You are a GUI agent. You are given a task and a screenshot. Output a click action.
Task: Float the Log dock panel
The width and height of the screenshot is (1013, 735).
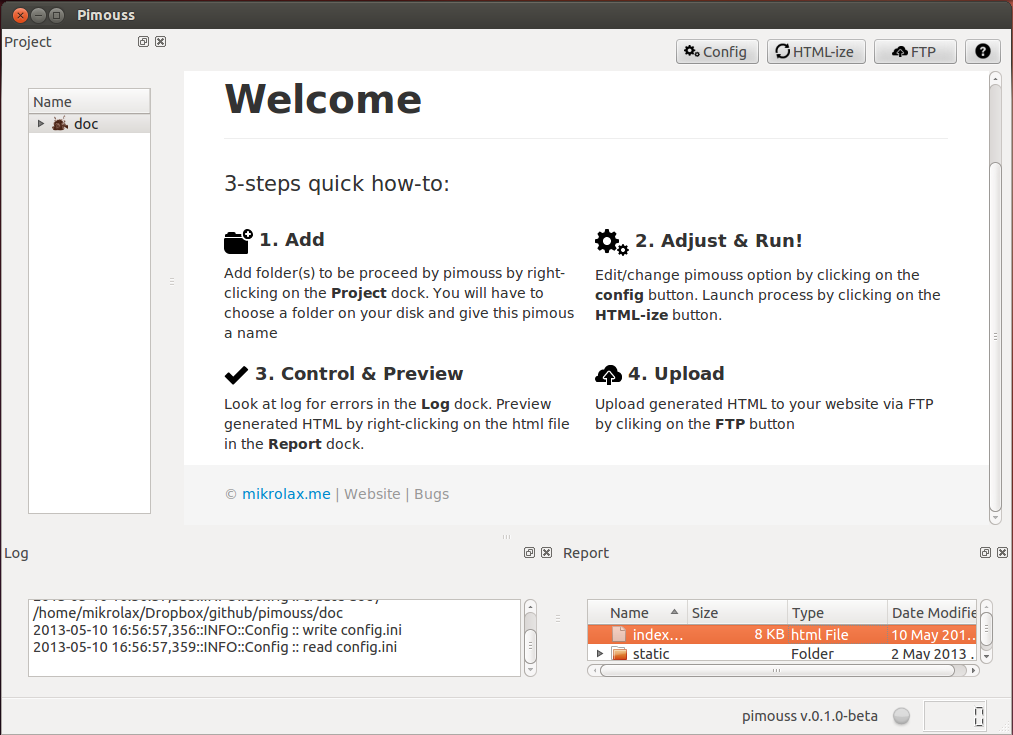pyautogui.click(x=529, y=553)
